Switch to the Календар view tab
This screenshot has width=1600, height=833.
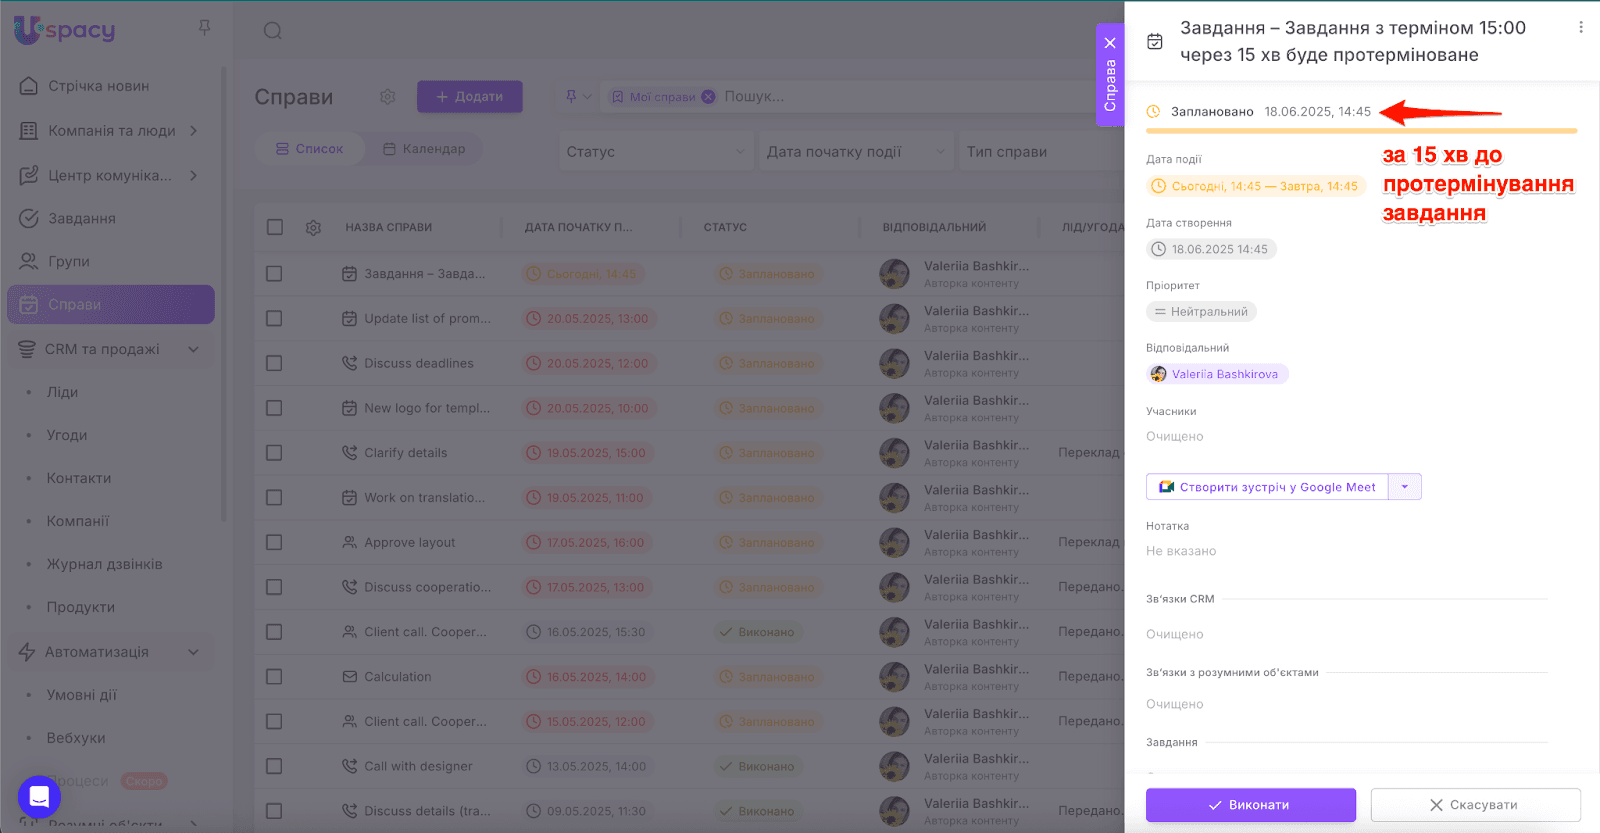[424, 149]
